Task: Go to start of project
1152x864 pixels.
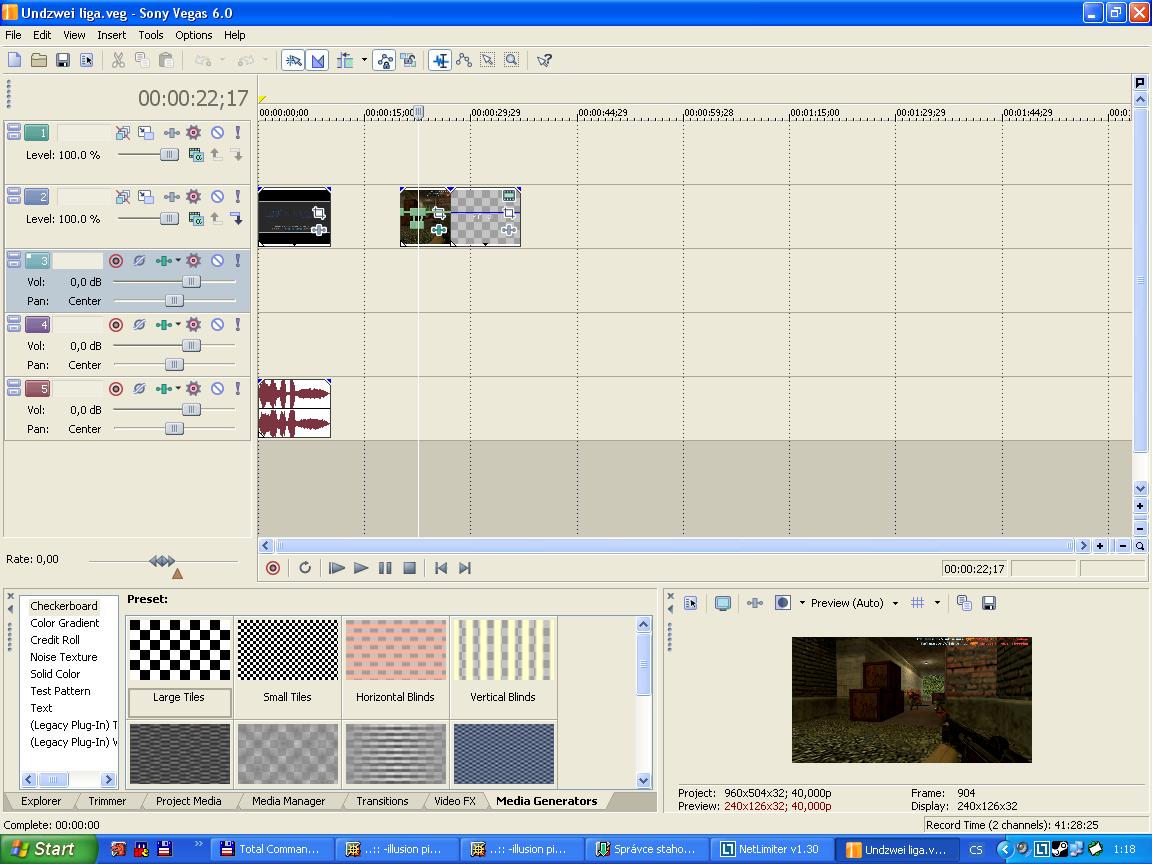Action: point(441,568)
